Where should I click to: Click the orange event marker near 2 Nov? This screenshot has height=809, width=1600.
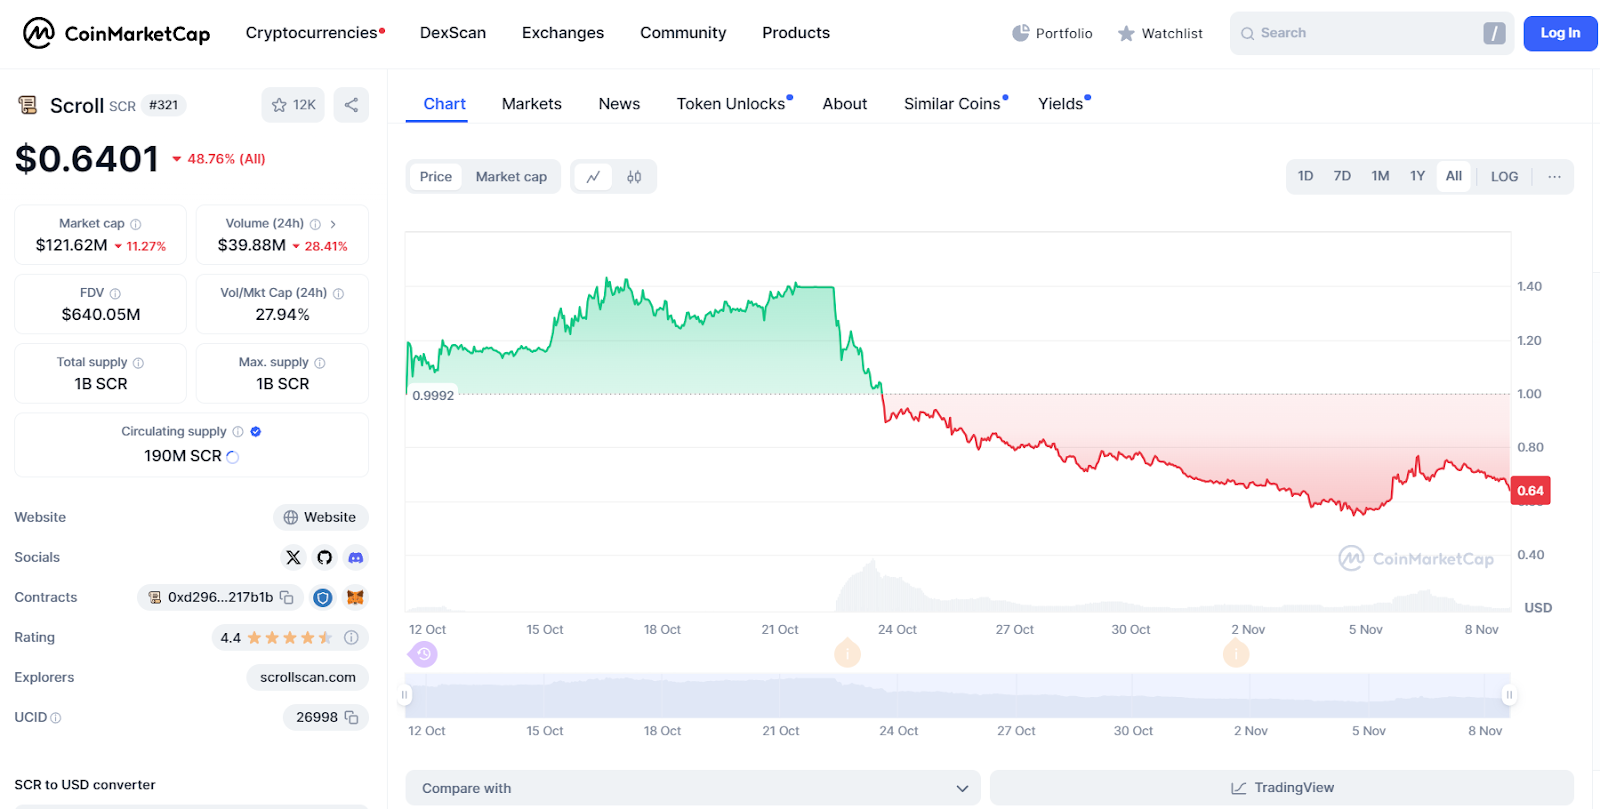click(1236, 654)
